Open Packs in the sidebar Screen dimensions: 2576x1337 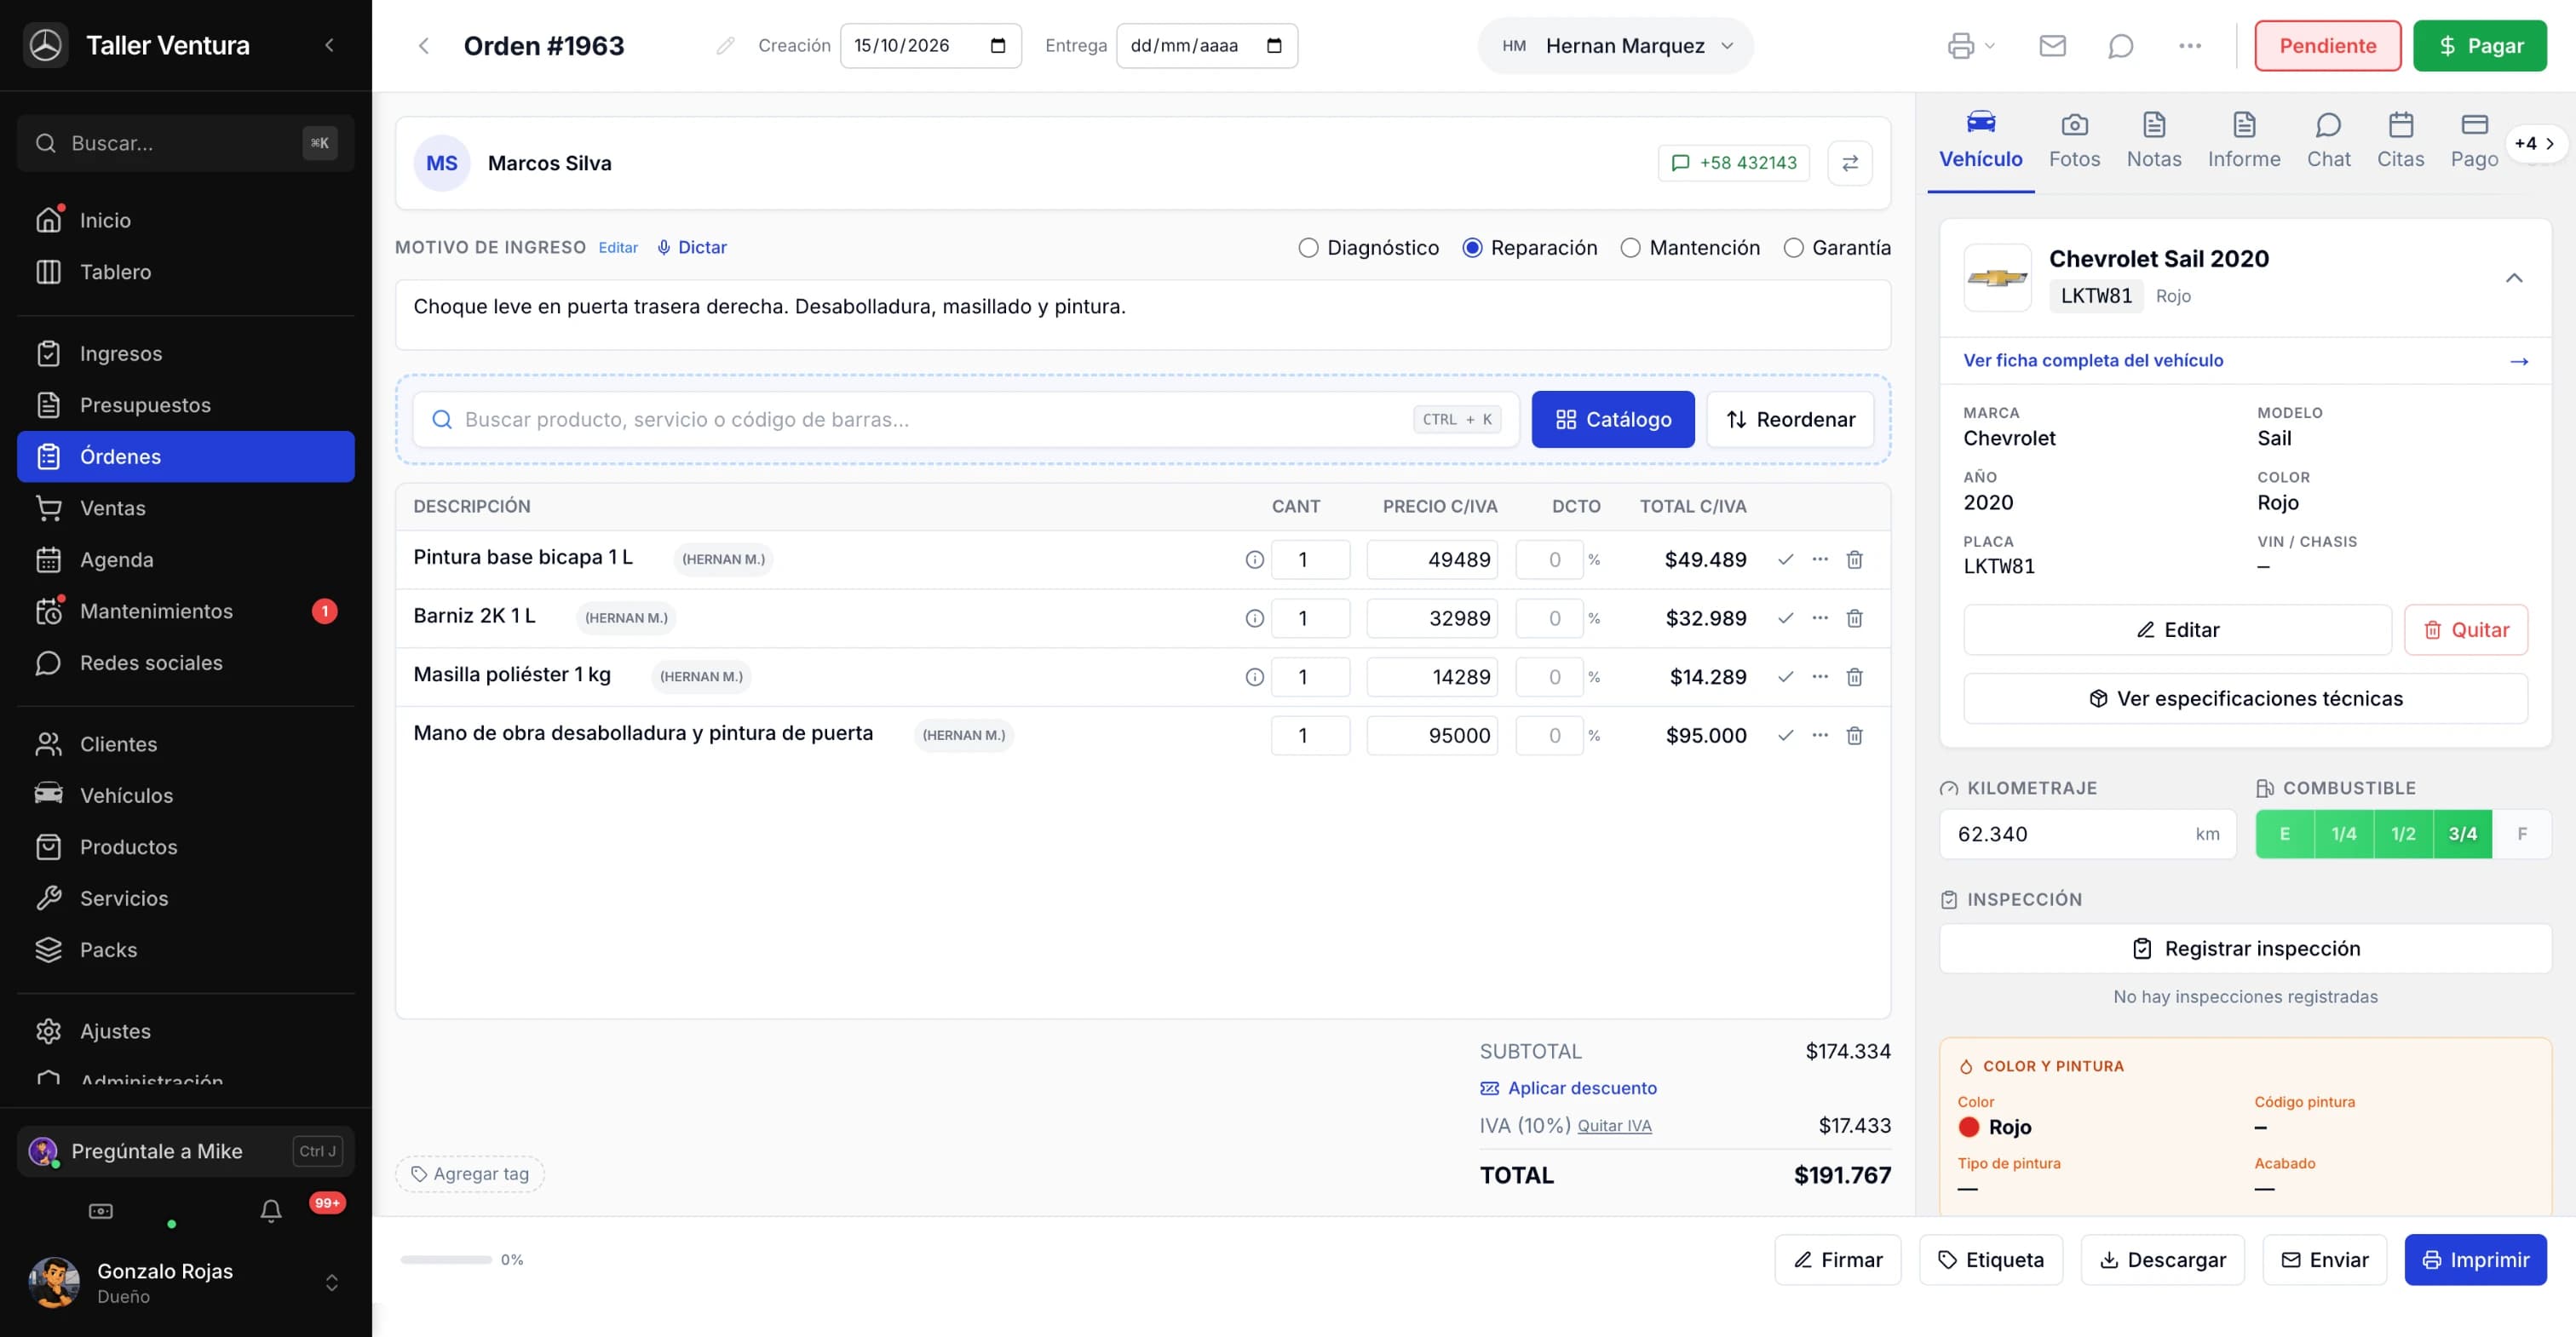tap(186, 950)
